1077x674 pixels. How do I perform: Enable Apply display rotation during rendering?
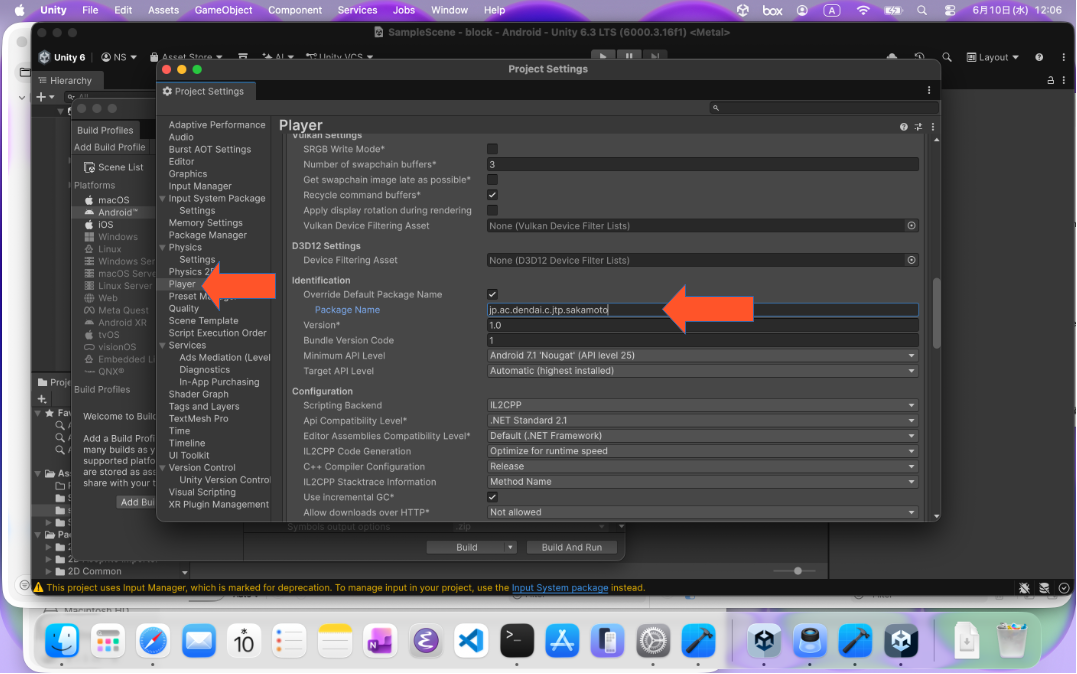[492, 210]
